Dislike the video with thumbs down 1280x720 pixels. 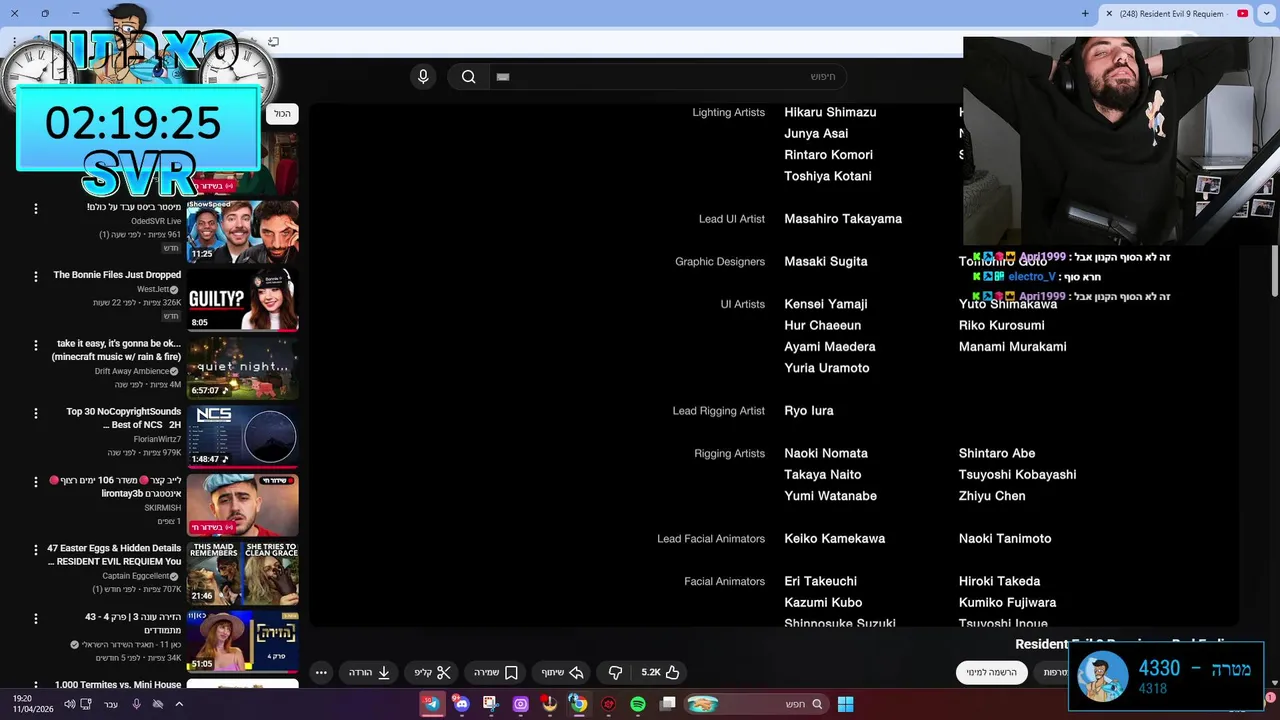tap(615, 673)
